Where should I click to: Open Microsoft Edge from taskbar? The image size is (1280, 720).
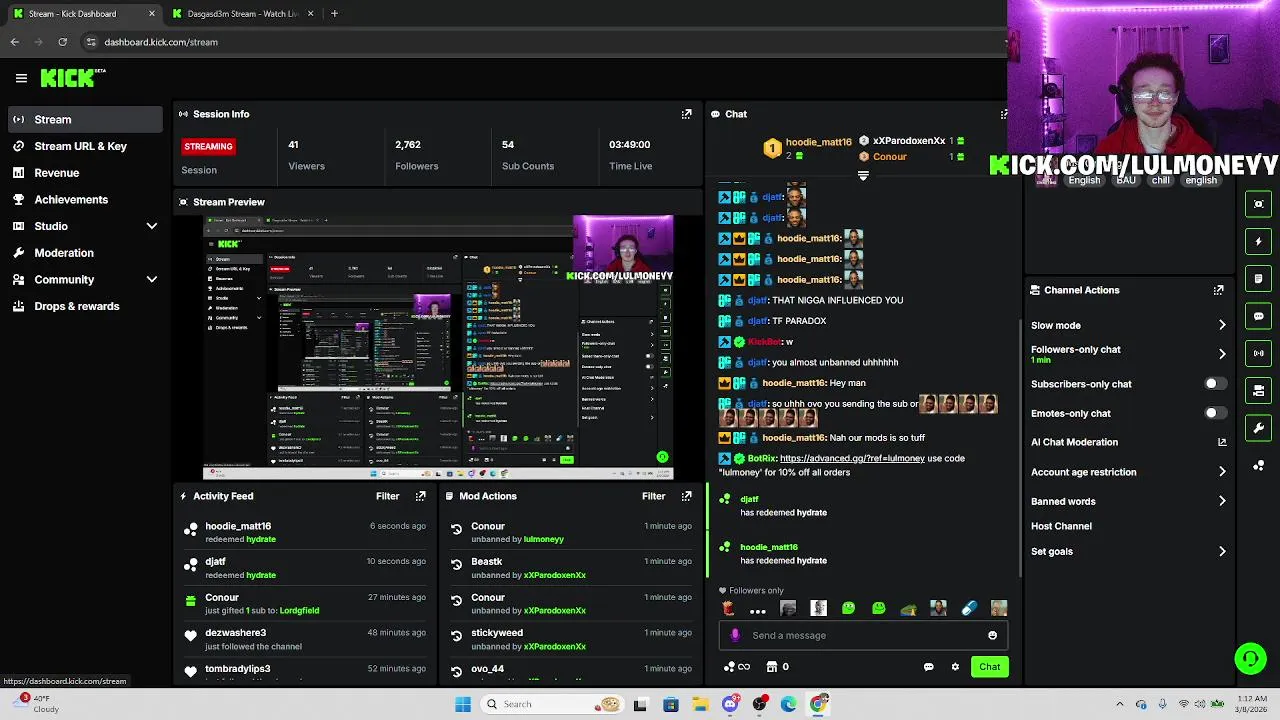[x=789, y=704]
